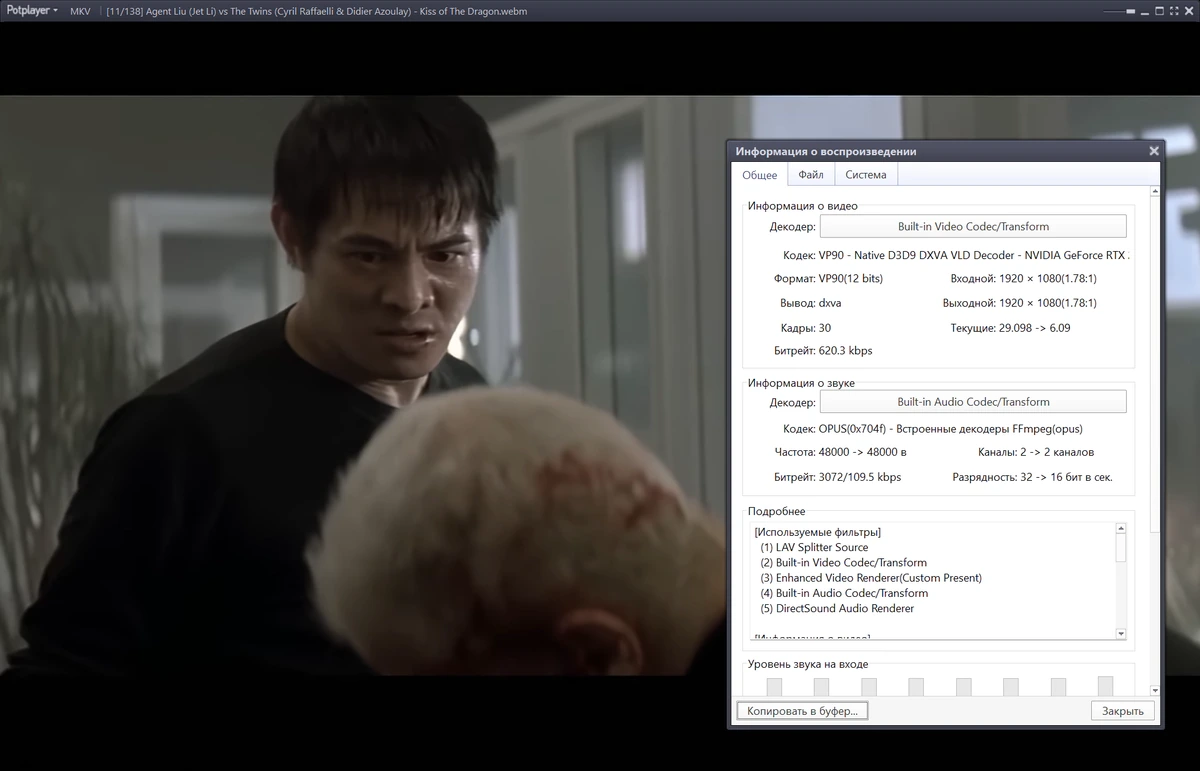Select the (2) Built-in Video Codec/Transform list line
Screen dimensions: 1200x771
[x=844, y=563]
